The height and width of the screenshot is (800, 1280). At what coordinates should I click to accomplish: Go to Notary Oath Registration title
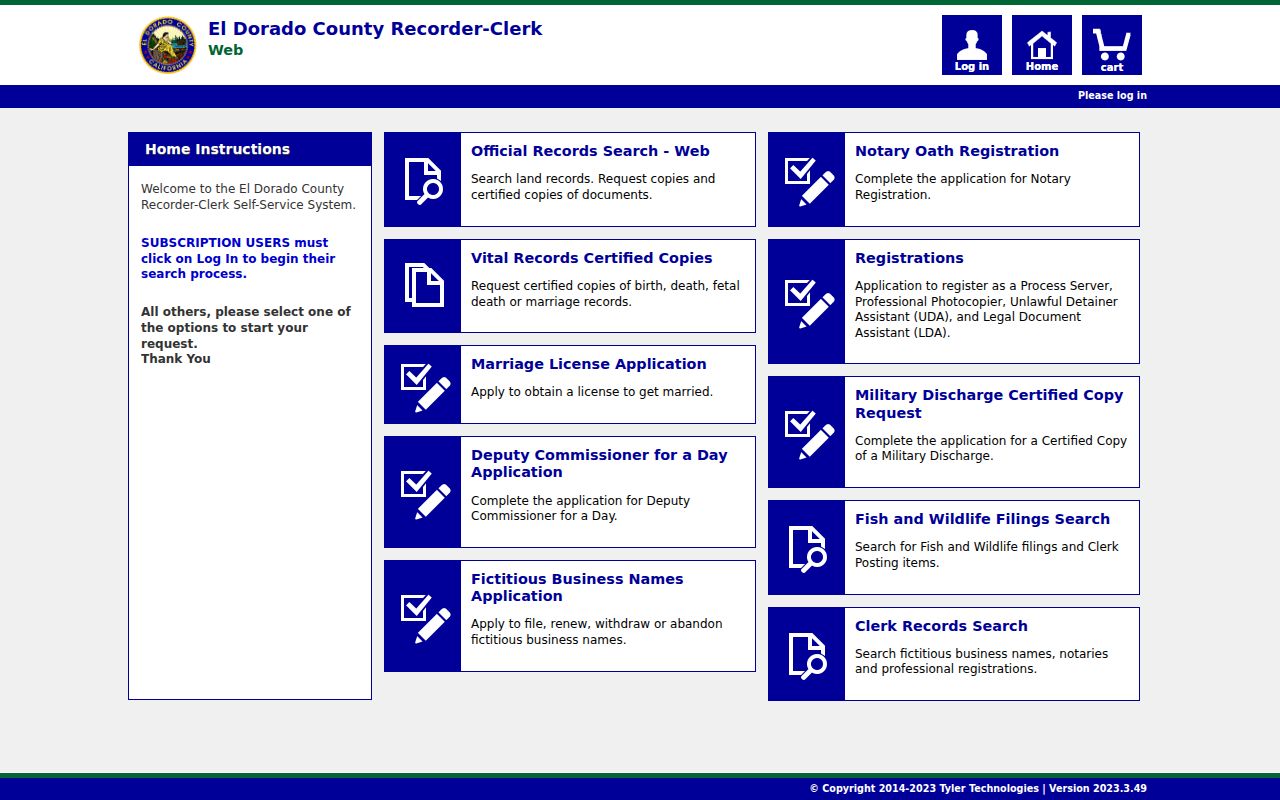click(x=957, y=151)
